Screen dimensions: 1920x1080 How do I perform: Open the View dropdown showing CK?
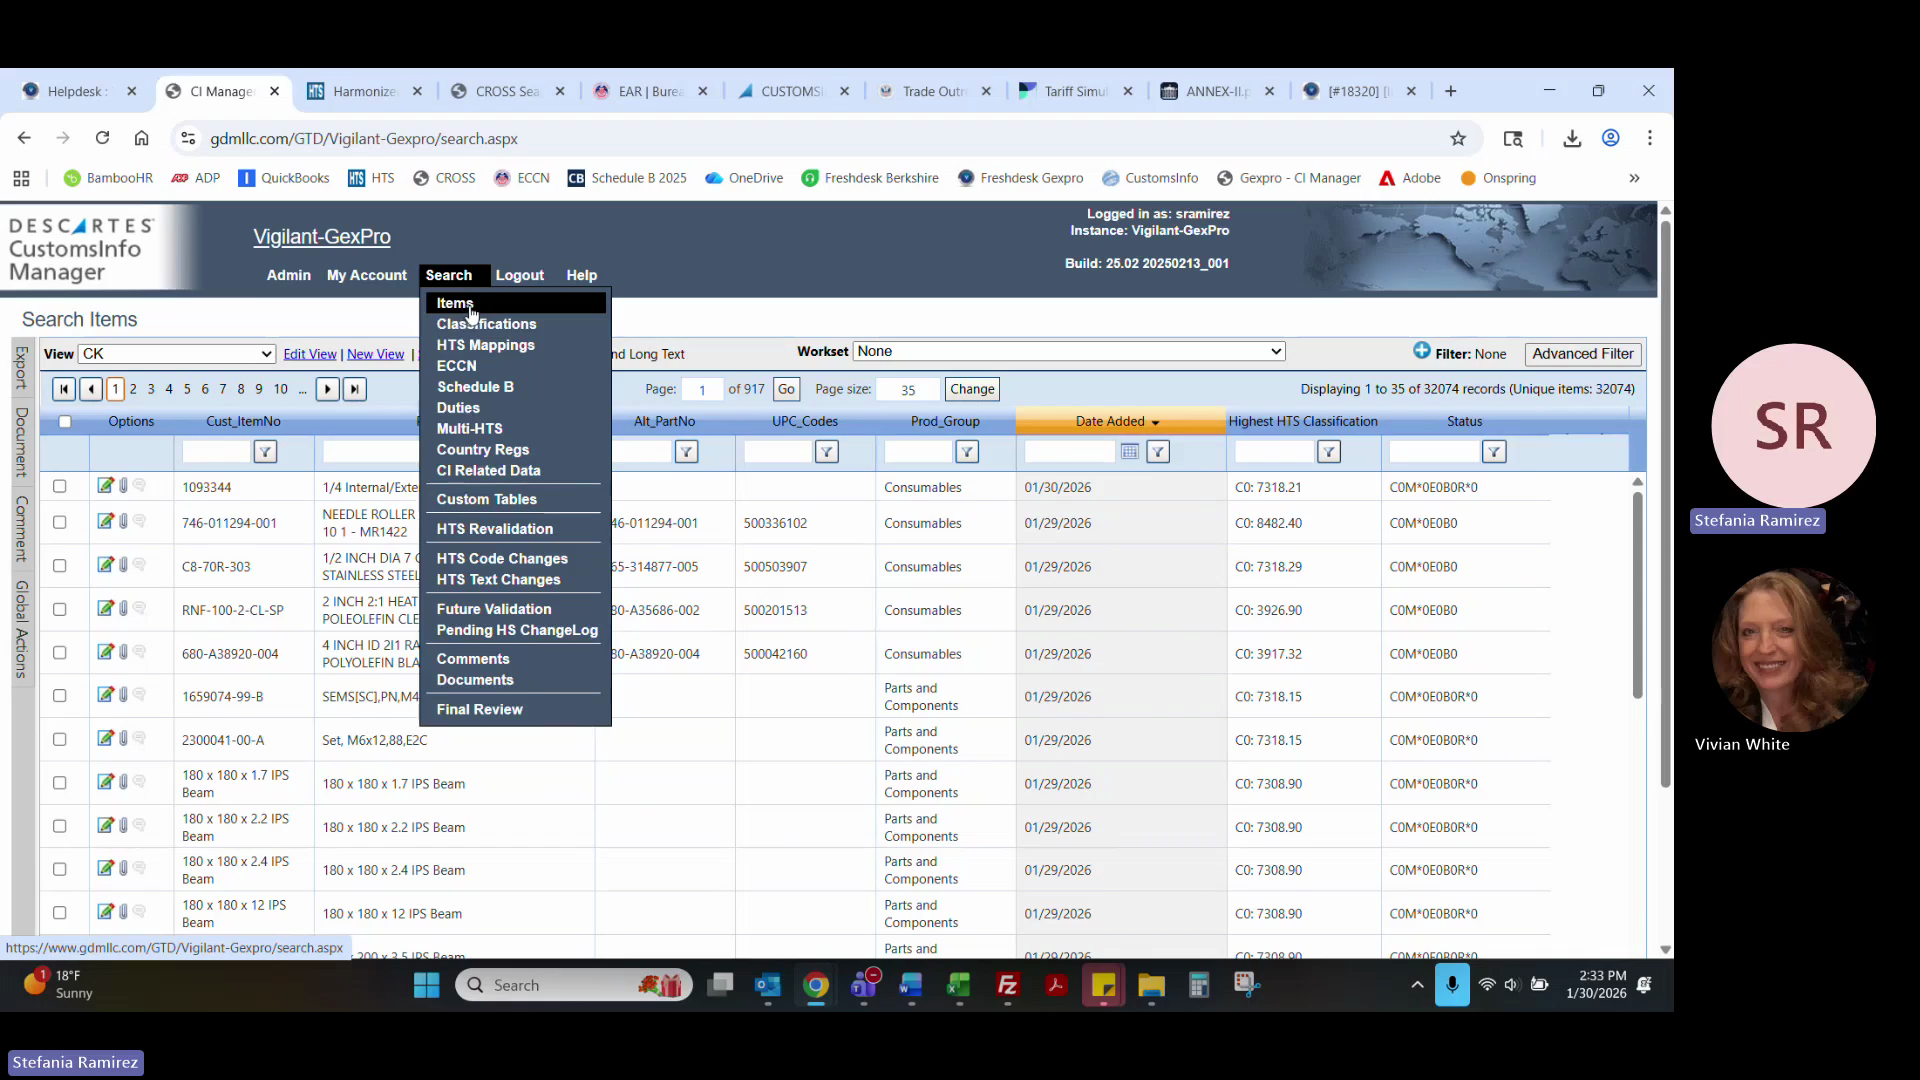pyautogui.click(x=177, y=354)
